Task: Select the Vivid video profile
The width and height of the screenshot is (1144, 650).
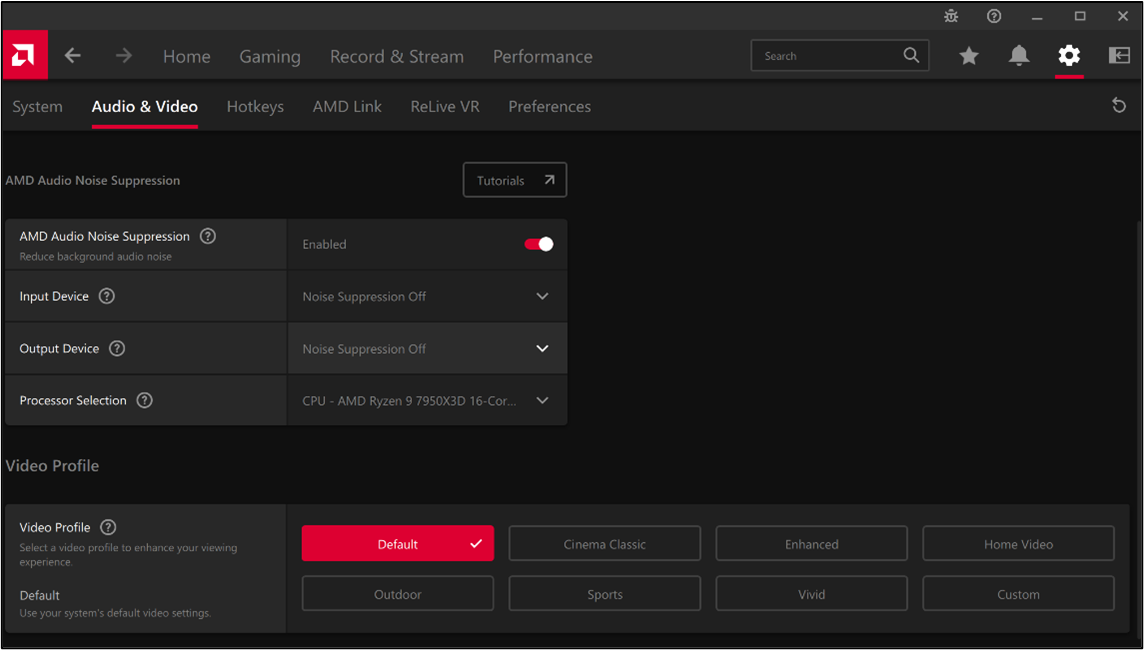Action: pos(811,594)
